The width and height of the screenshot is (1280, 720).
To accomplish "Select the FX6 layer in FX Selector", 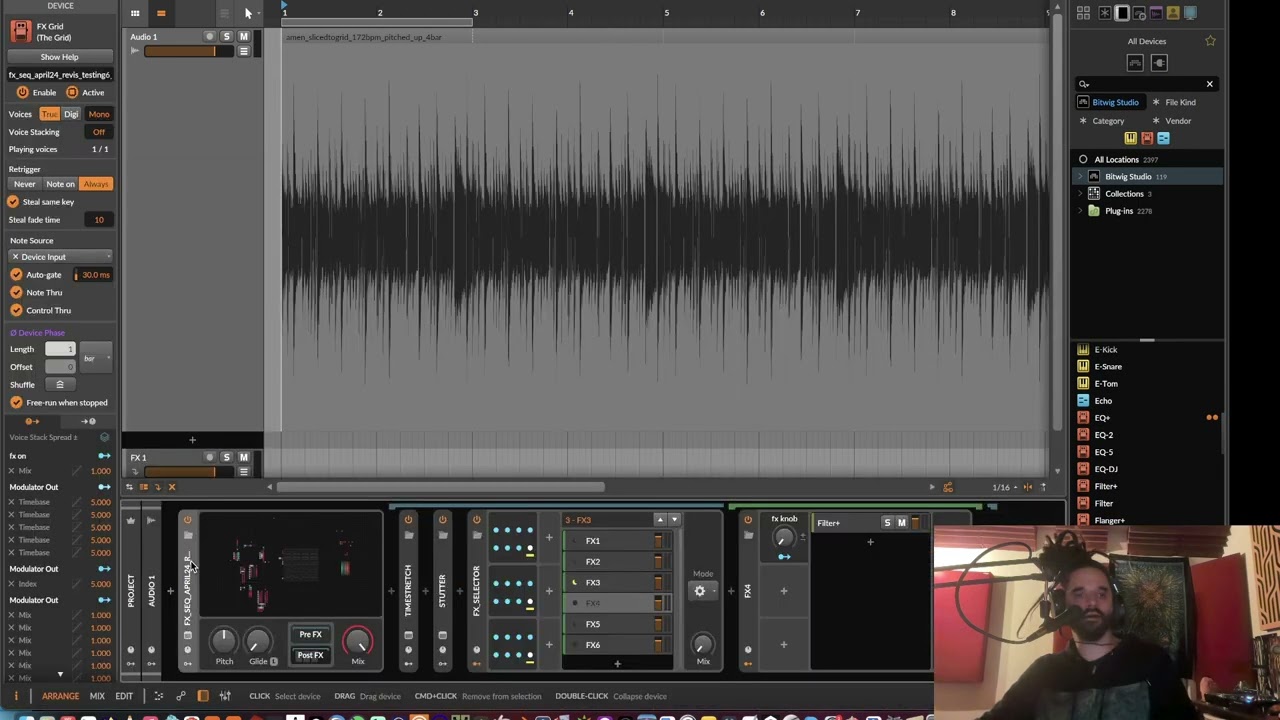I will 618,645.
